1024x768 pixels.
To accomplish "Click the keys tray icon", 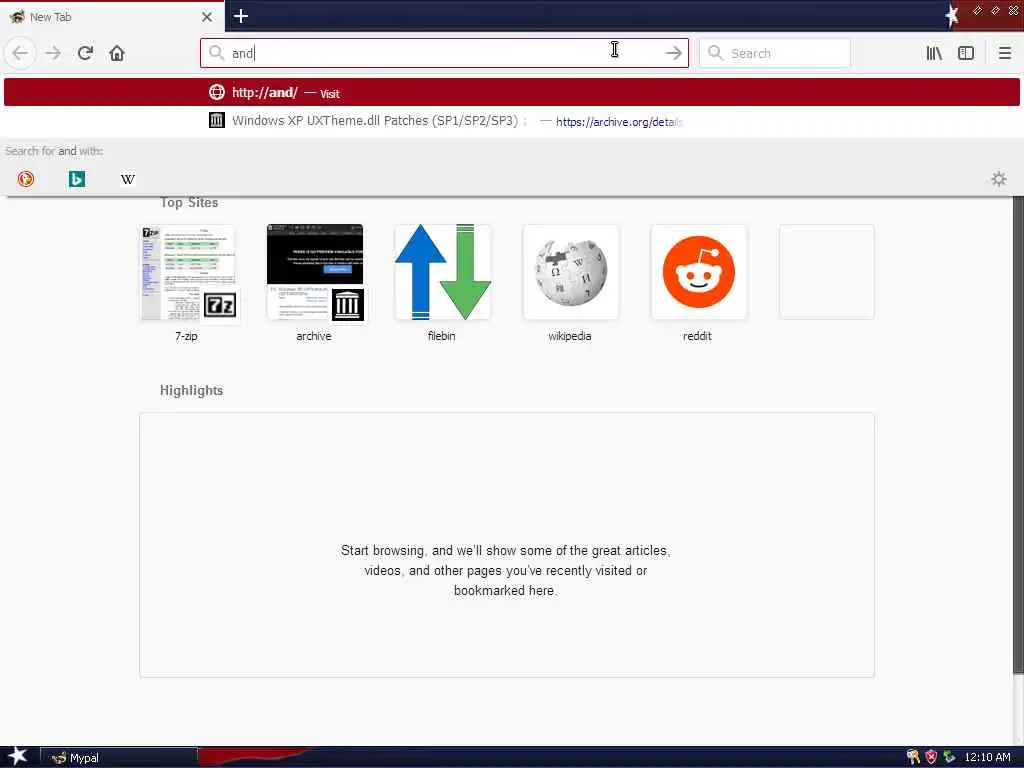I will (913, 757).
